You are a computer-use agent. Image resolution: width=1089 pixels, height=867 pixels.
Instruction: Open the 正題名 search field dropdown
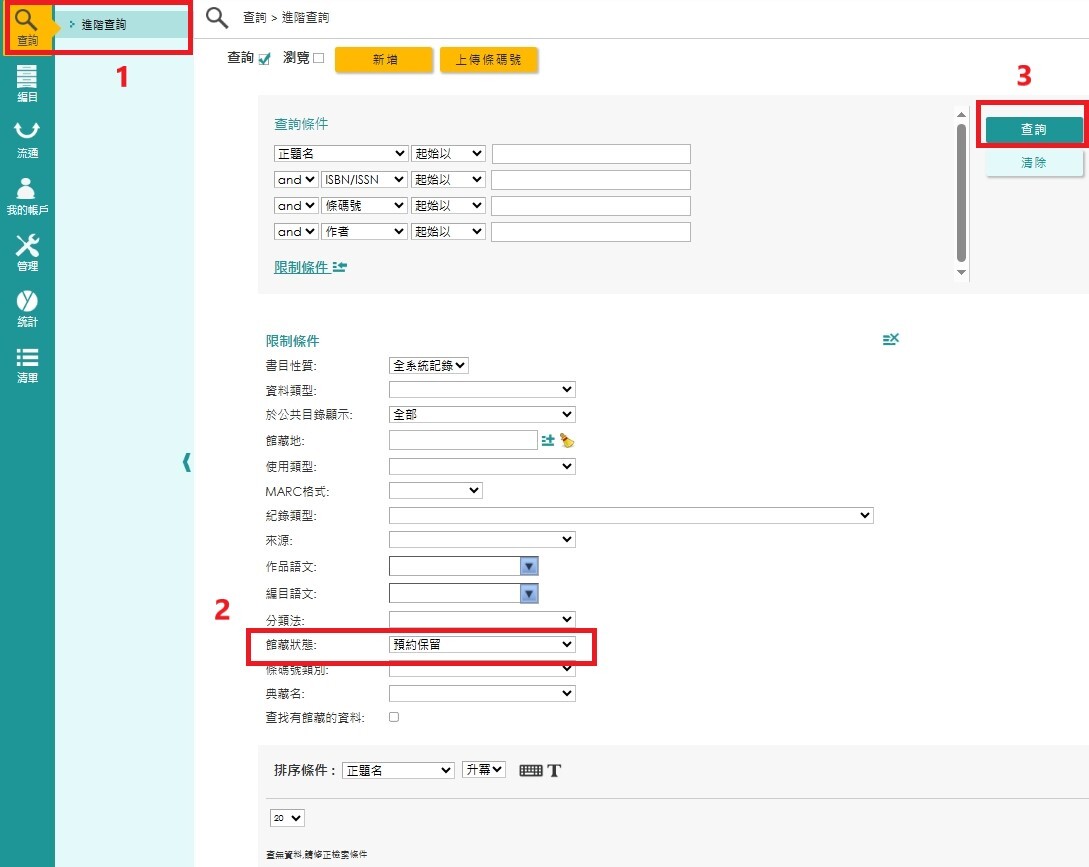coord(340,154)
